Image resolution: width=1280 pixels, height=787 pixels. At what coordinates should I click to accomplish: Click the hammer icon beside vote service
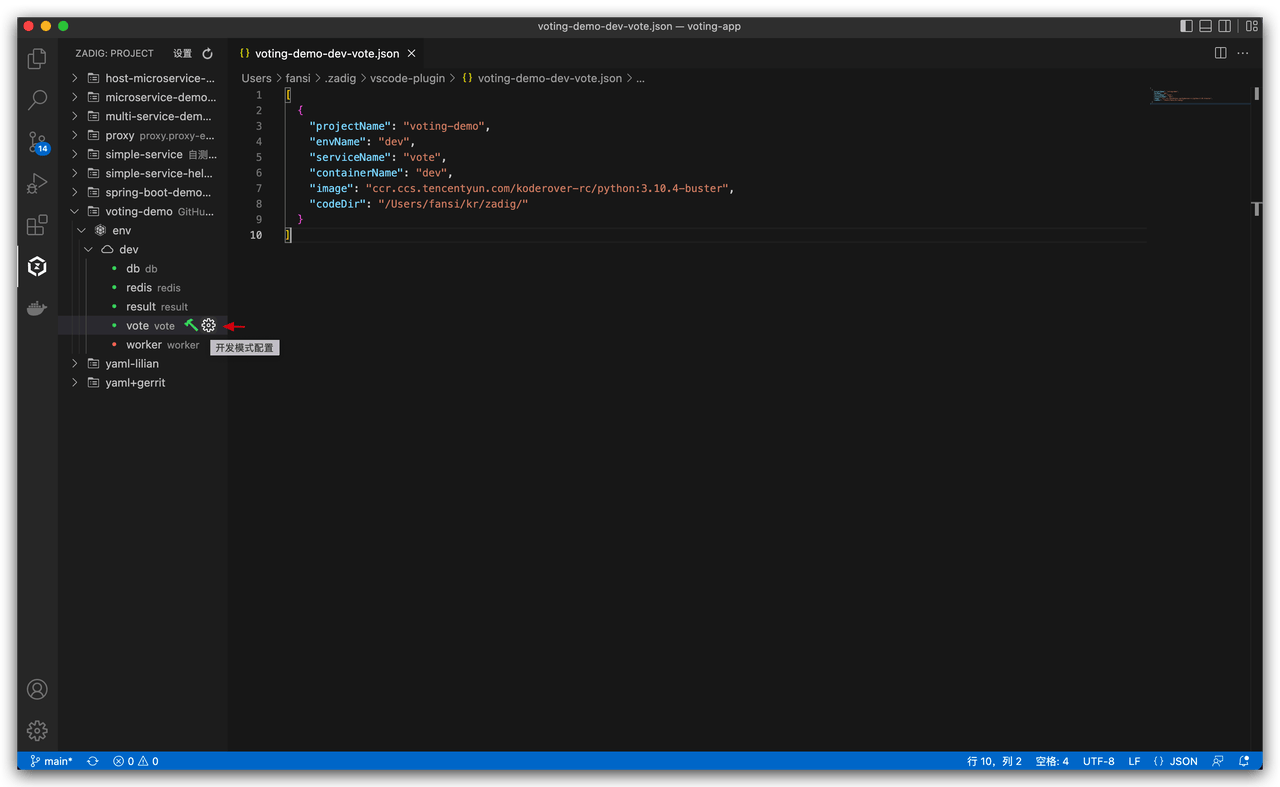pos(190,325)
